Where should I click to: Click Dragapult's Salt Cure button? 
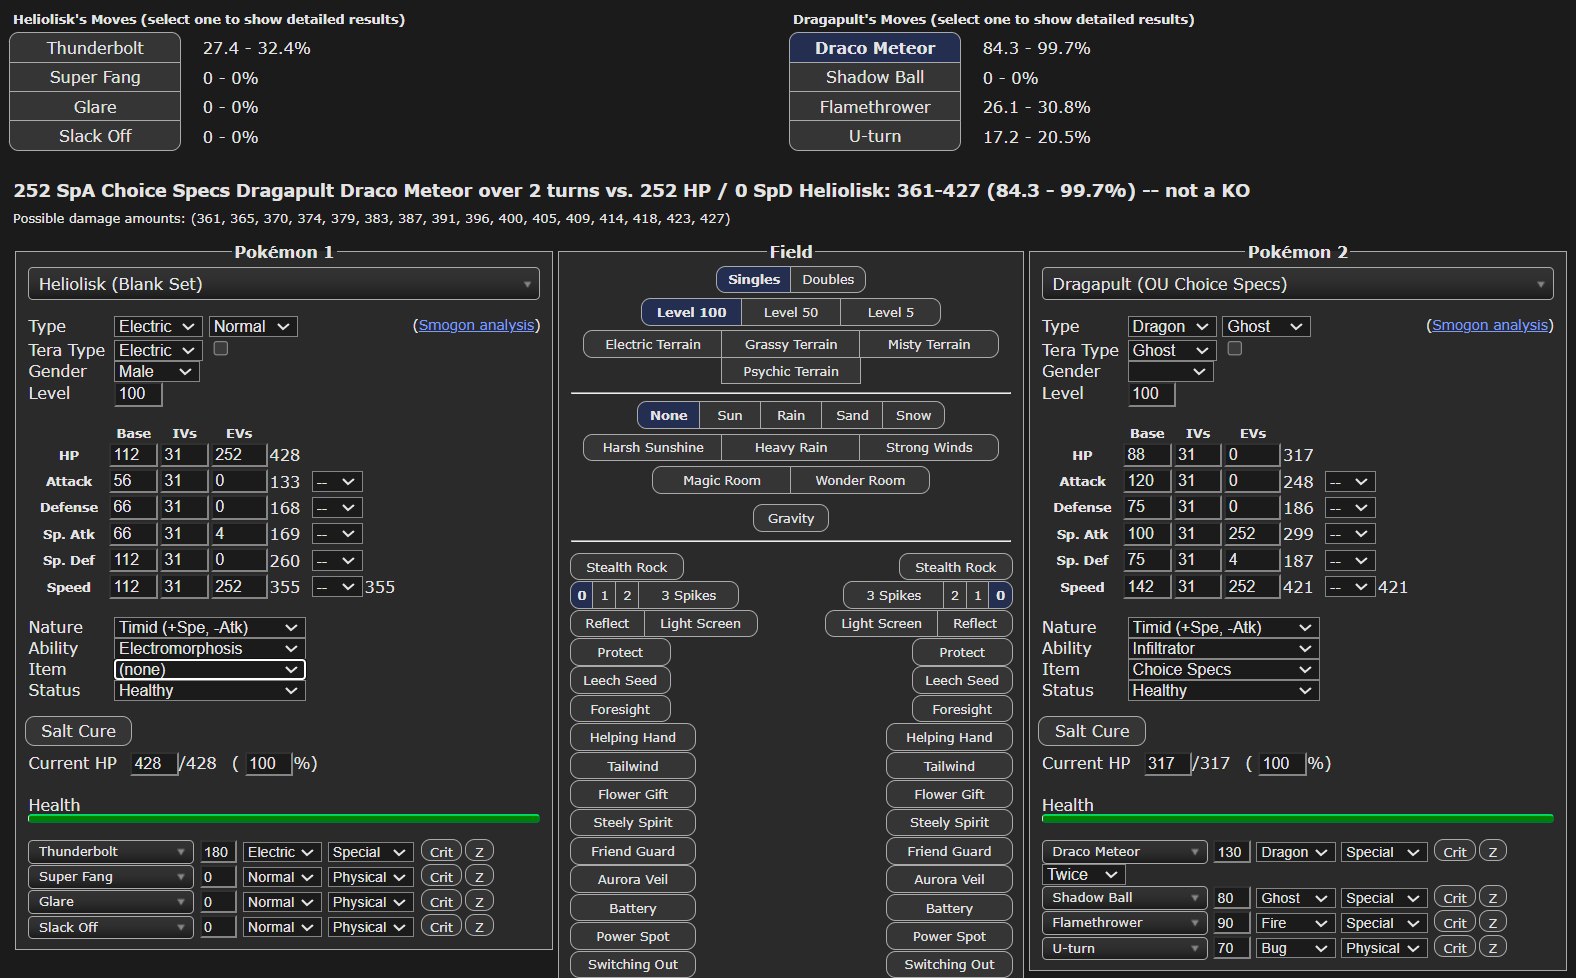coord(1092,731)
